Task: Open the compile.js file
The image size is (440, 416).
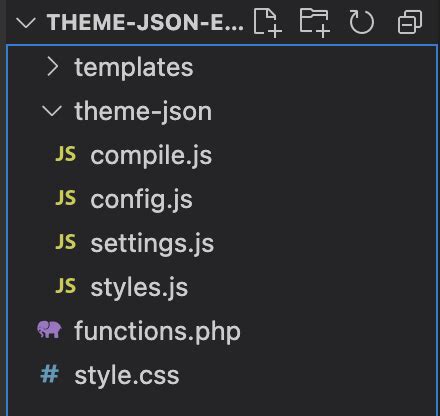Action: (x=151, y=156)
